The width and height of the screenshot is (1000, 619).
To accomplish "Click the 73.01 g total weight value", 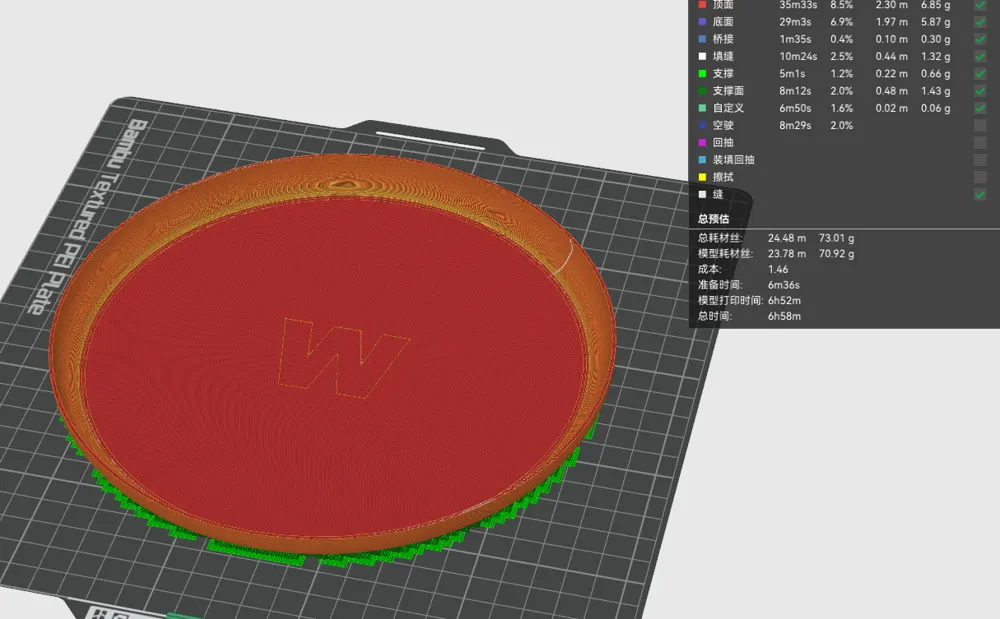I will click(x=837, y=238).
